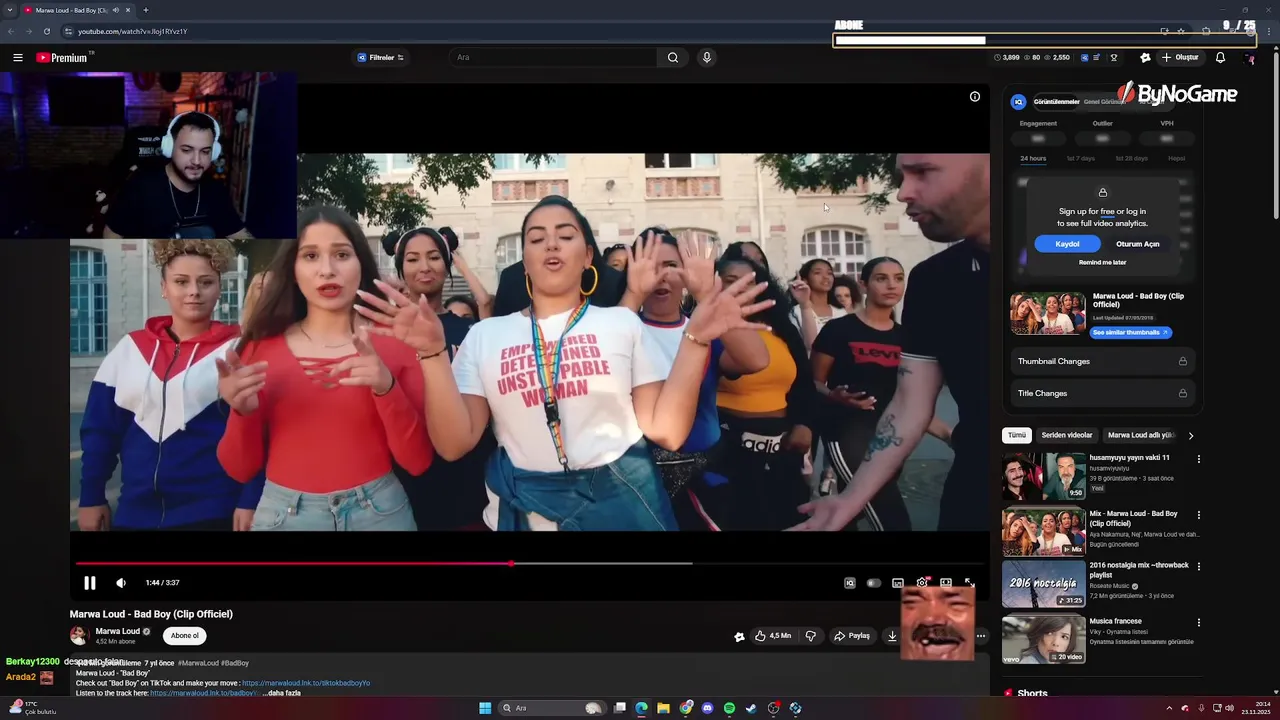1280x720 pixels.
Task: Submit search with the magnifier icon
Action: pyautogui.click(x=673, y=58)
